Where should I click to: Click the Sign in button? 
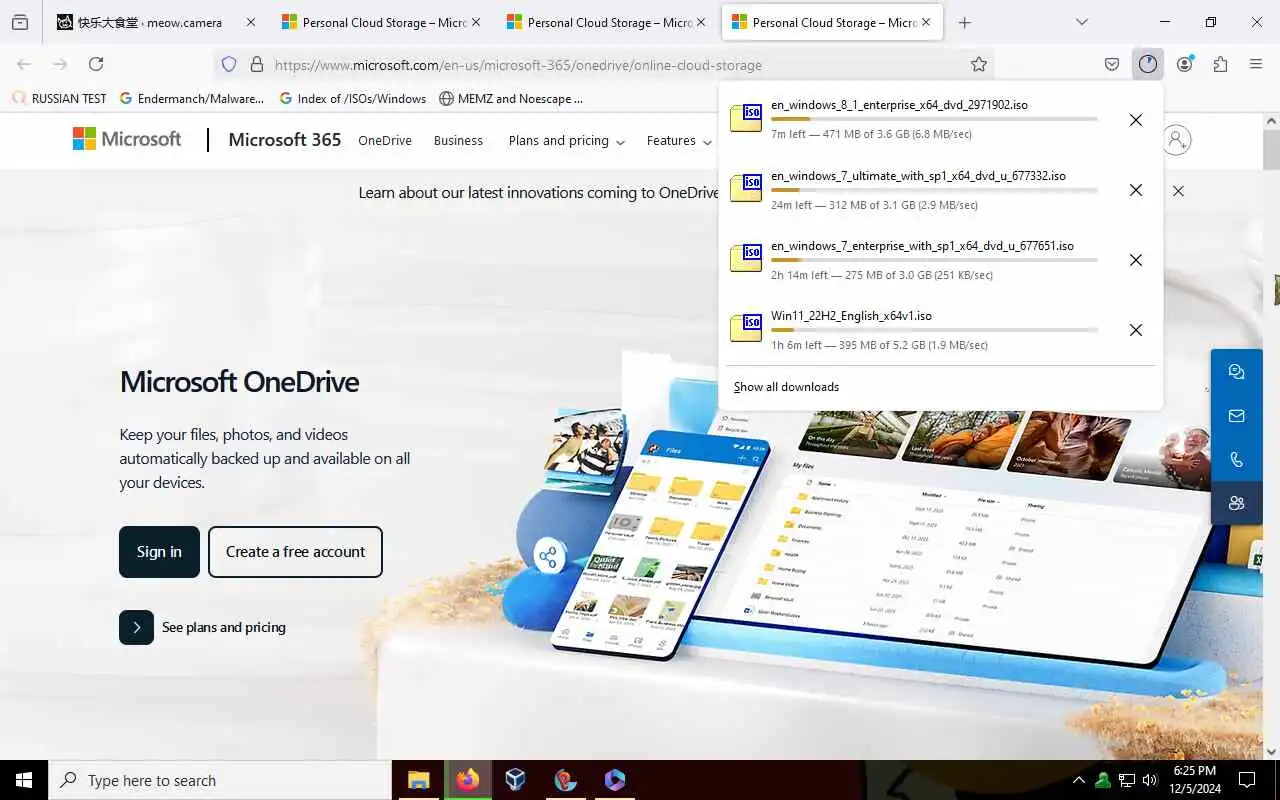pos(159,552)
